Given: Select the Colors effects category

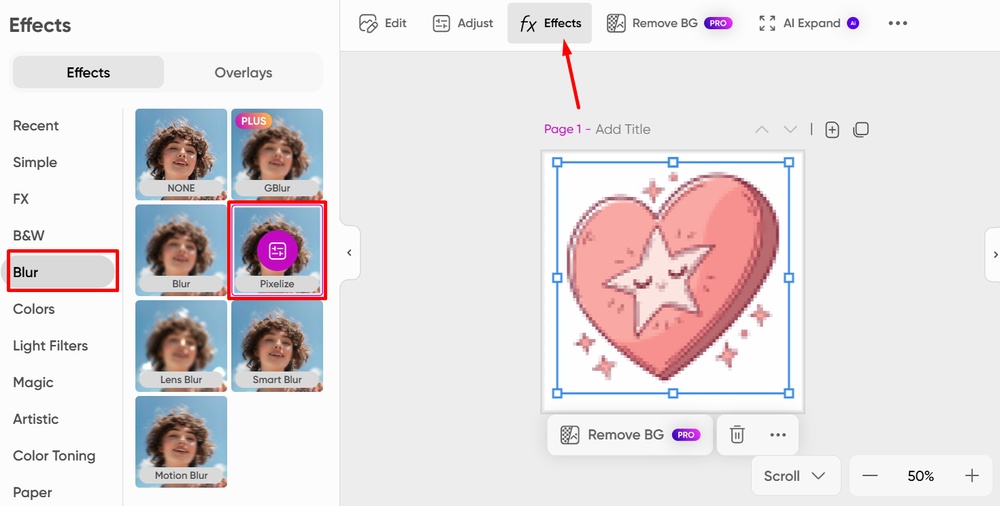Looking at the screenshot, I should pyautogui.click(x=34, y=309).
